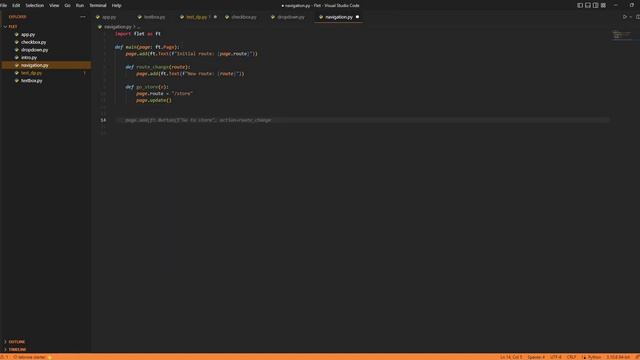Click line number 14 in the gutter
Screen dimensions: 640x360
point(103,120)
